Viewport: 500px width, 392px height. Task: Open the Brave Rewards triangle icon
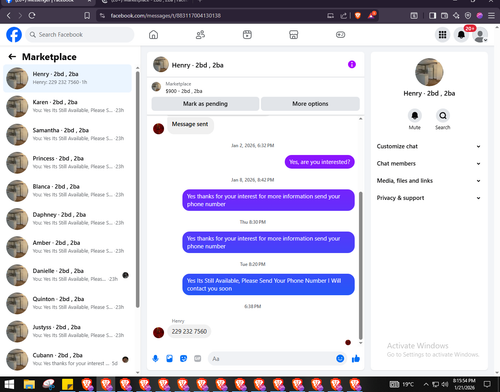[x=371, y=15]
